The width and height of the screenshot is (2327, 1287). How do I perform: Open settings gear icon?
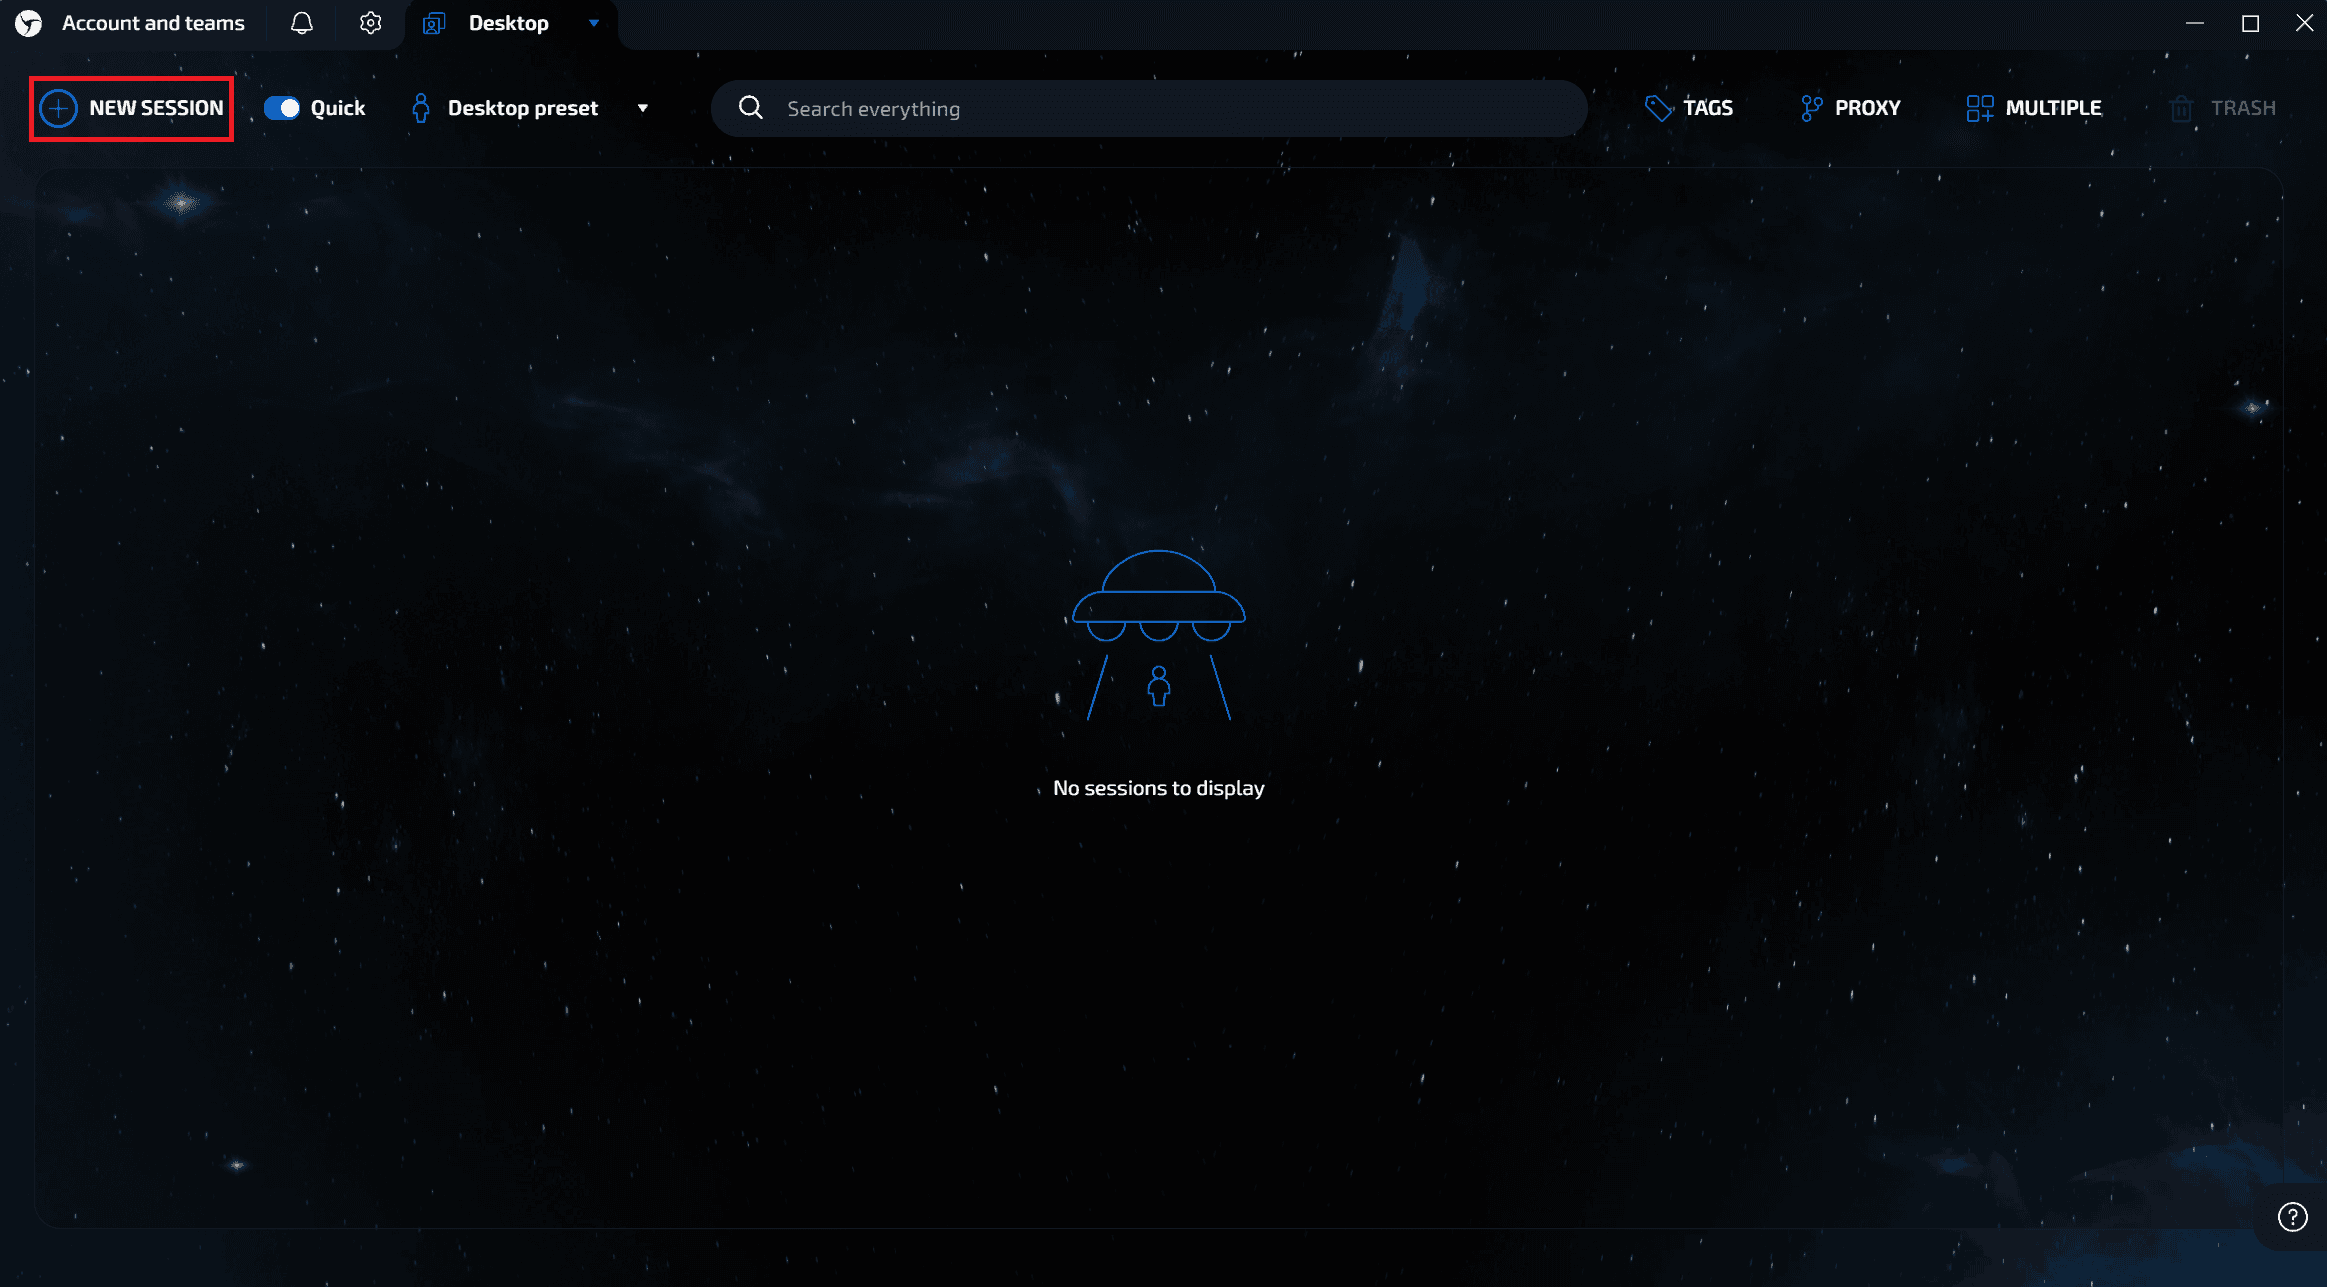[371, 23]
